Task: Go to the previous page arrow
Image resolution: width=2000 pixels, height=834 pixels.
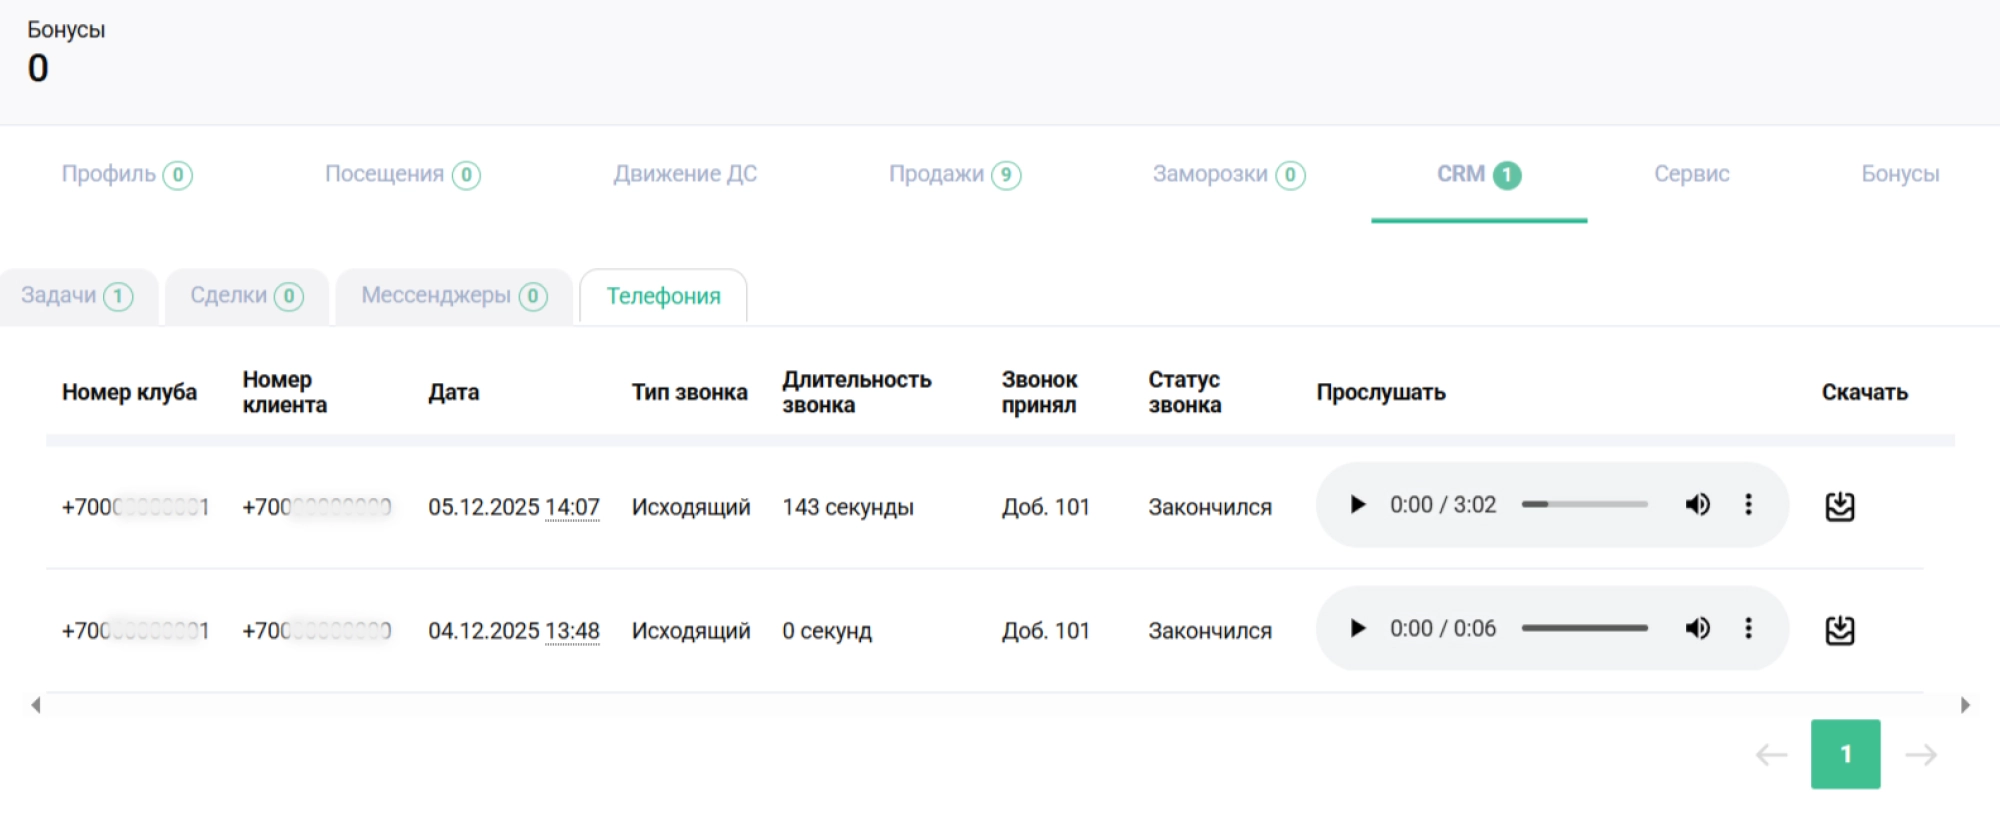Action: pyautogui.click(x=1771, y=755)
